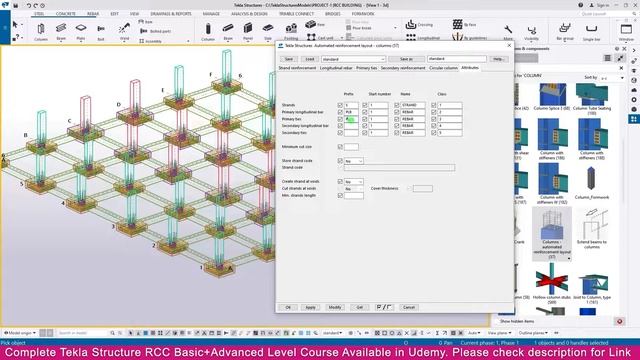
Task: Undo the last action
Action: 29,6
